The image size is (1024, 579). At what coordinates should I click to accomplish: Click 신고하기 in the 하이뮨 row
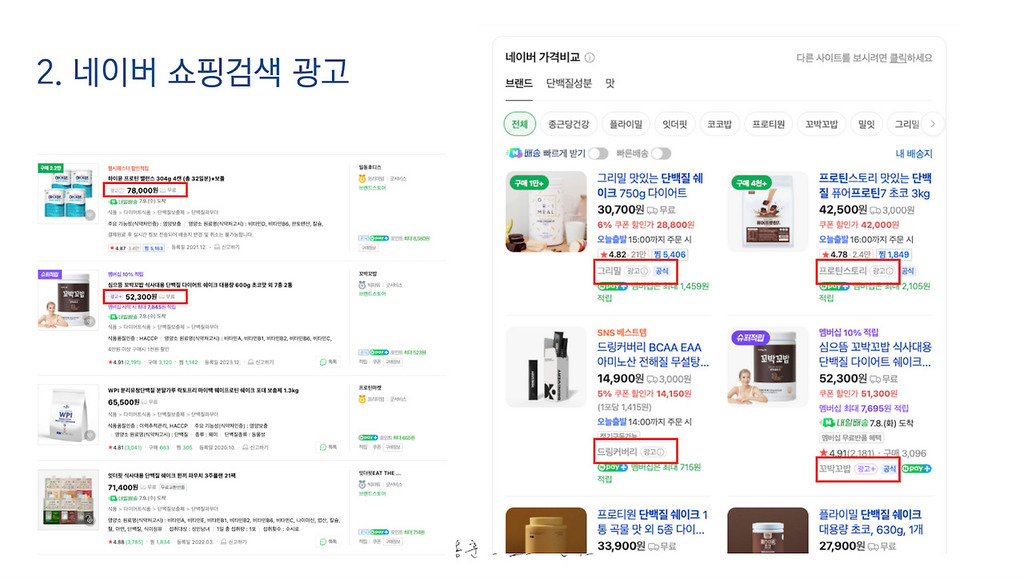(x=227, y=247)
